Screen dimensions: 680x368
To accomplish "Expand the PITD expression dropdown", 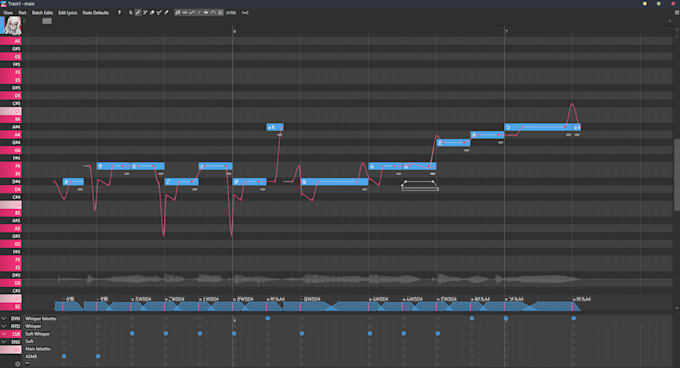I will click(3, 326).
